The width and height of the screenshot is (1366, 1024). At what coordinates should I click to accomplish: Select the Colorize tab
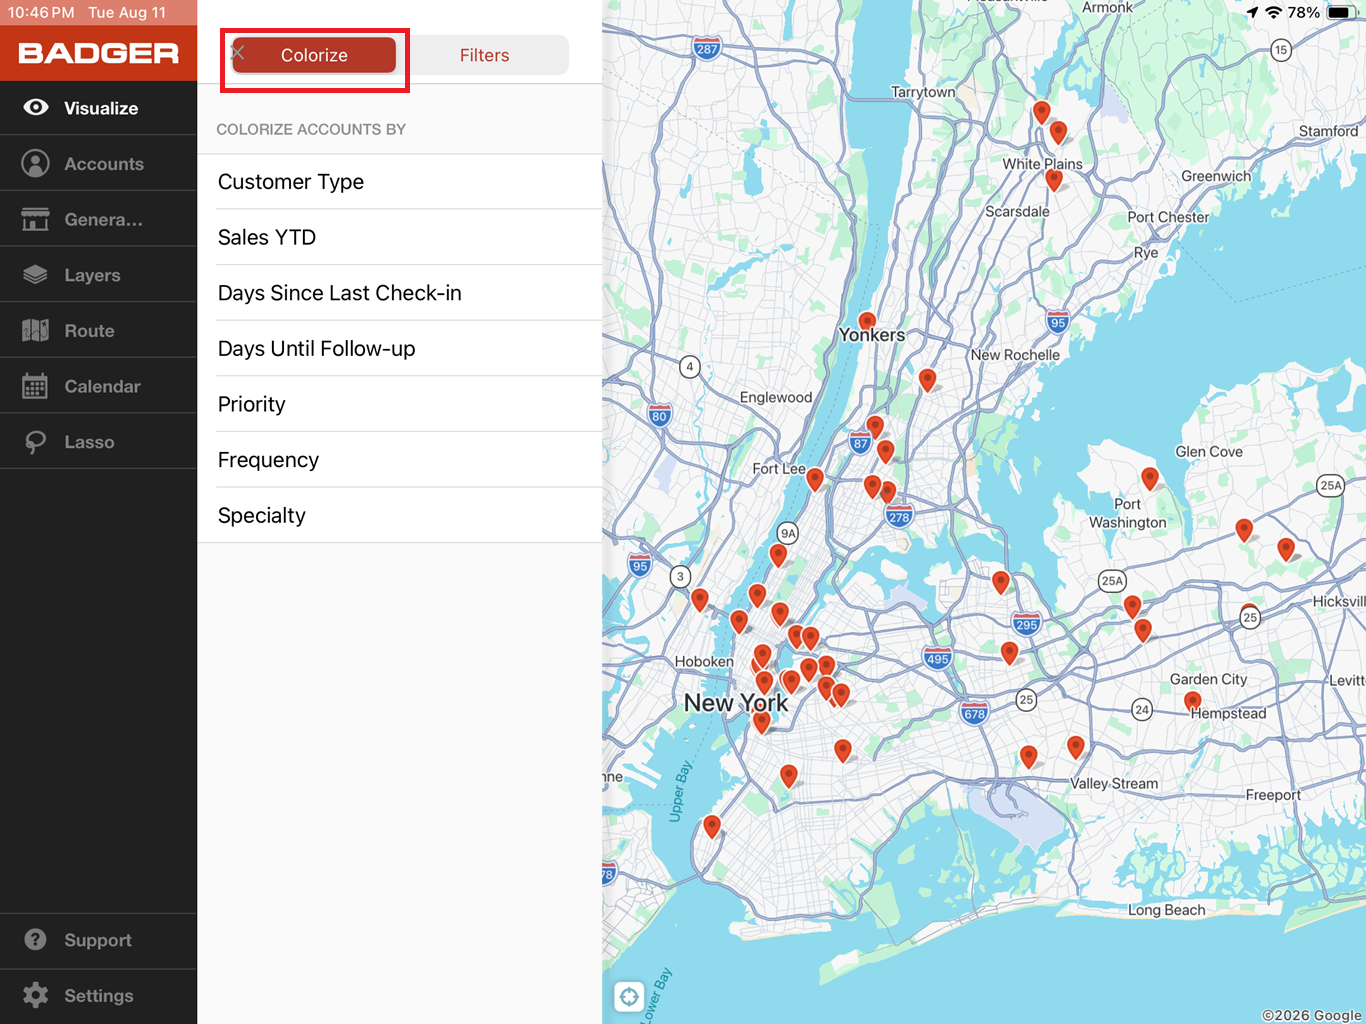click(x=314, y=55)
